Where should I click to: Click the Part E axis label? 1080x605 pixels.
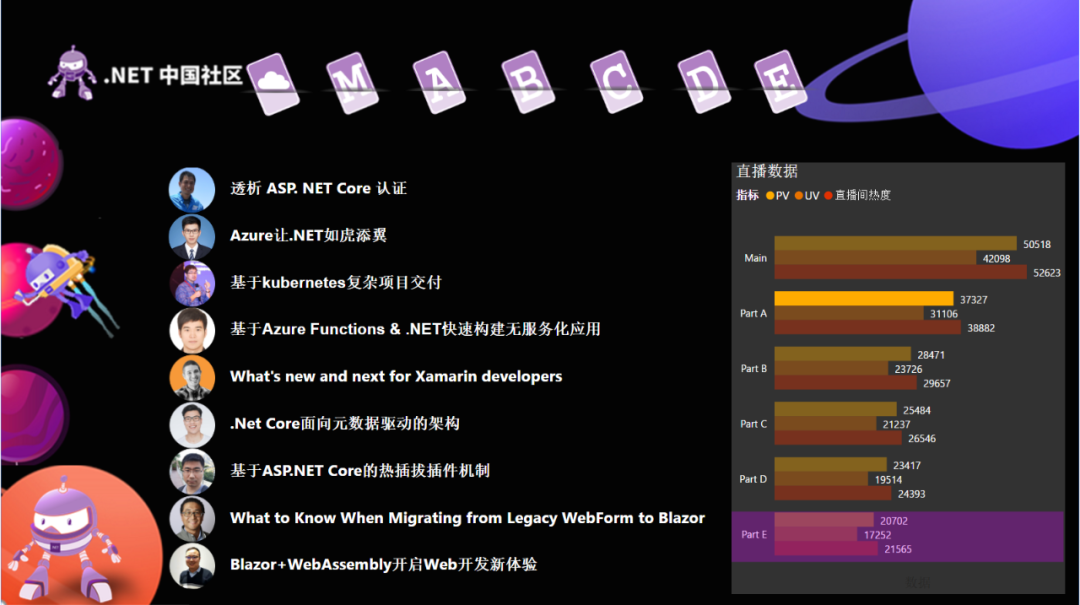click(x=754, y=535)
